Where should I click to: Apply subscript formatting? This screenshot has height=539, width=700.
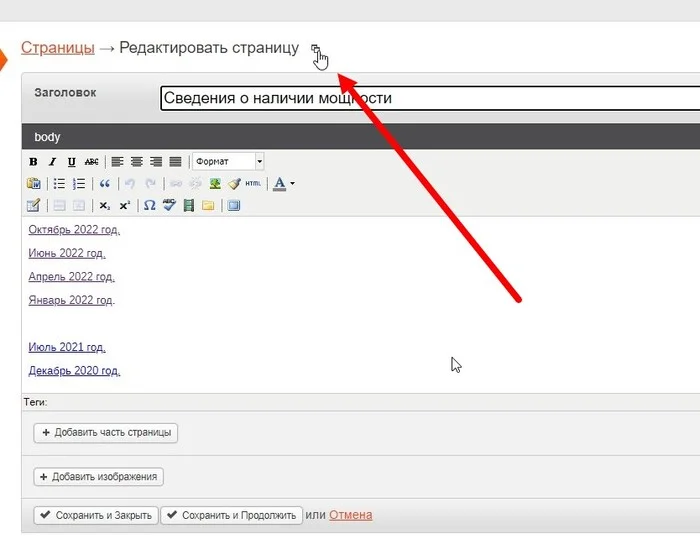(104, 205)
